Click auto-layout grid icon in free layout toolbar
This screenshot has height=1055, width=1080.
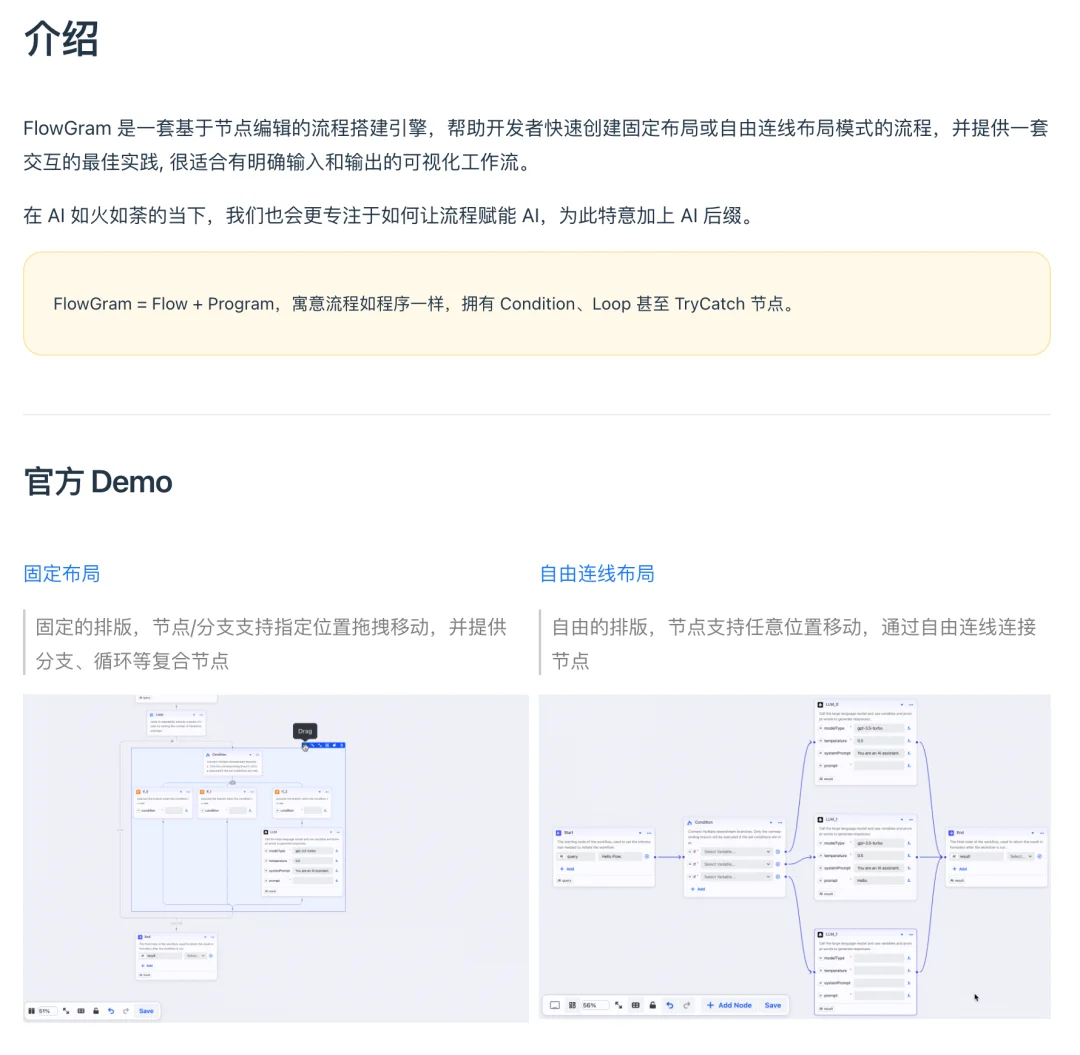(572, 1005)
